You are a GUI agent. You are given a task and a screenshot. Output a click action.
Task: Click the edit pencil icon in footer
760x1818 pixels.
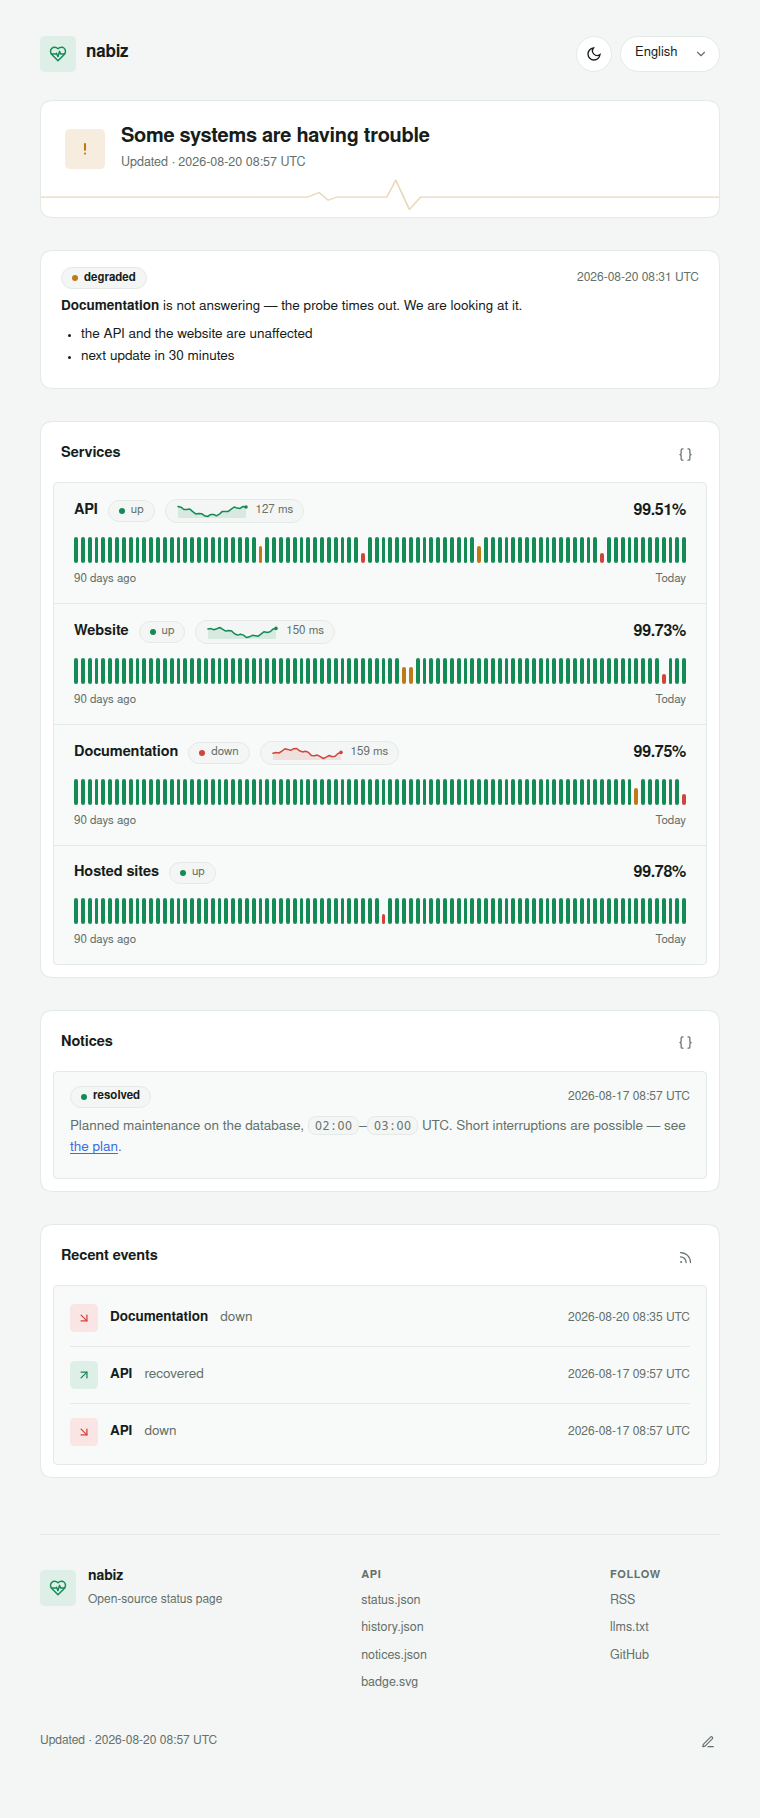pos(708,1742)
